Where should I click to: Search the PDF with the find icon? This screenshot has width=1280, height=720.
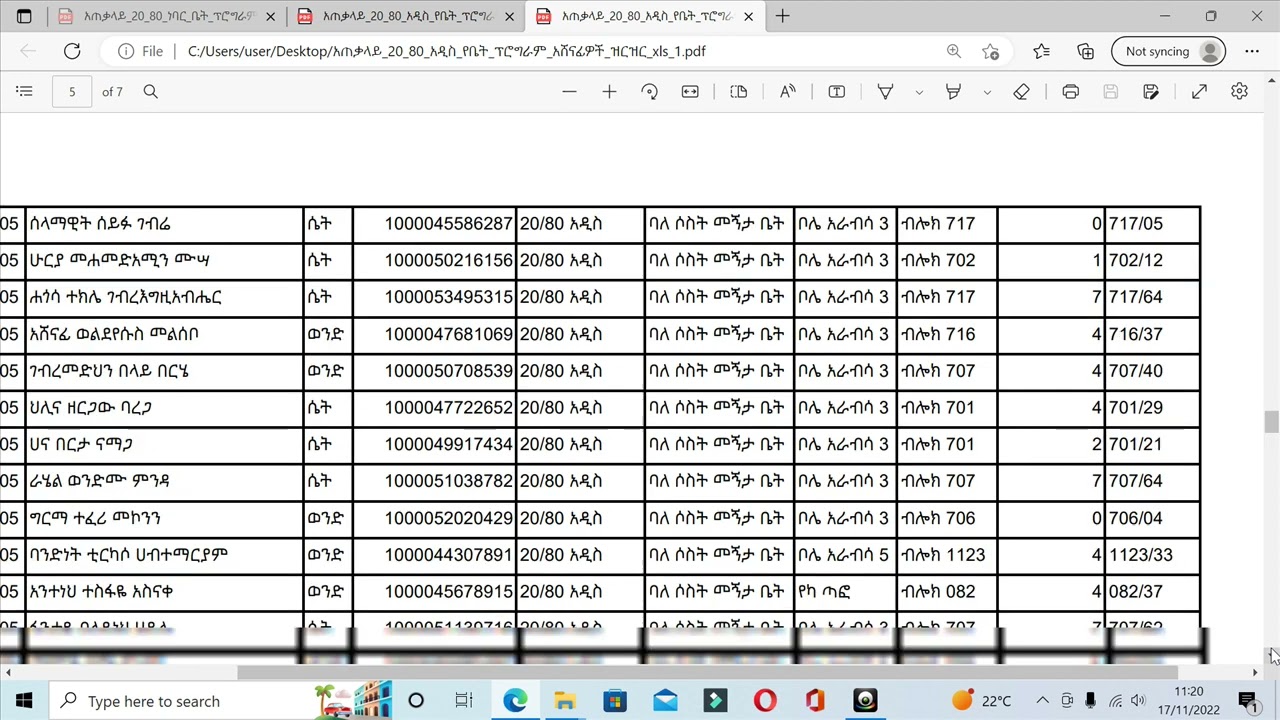(150, 92)
